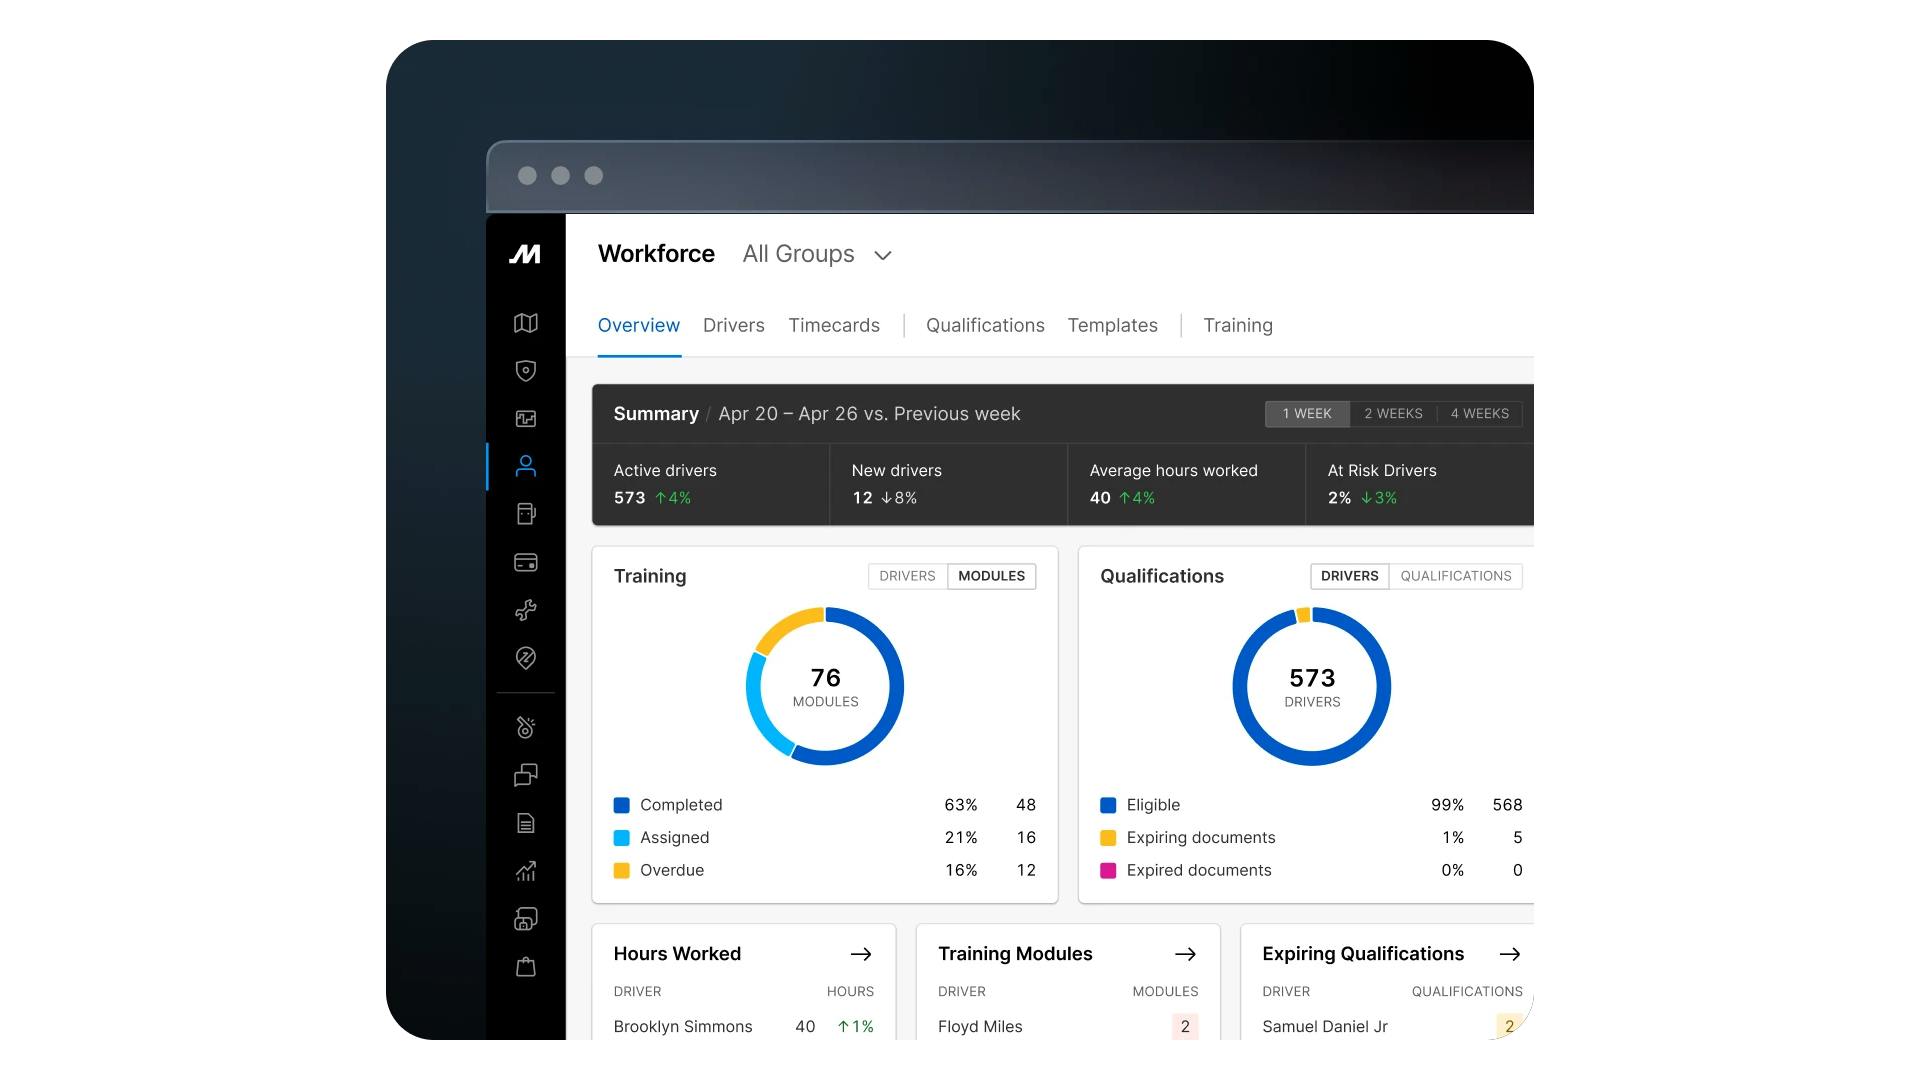Open the credit card sidebar icon

pos(525,562)
